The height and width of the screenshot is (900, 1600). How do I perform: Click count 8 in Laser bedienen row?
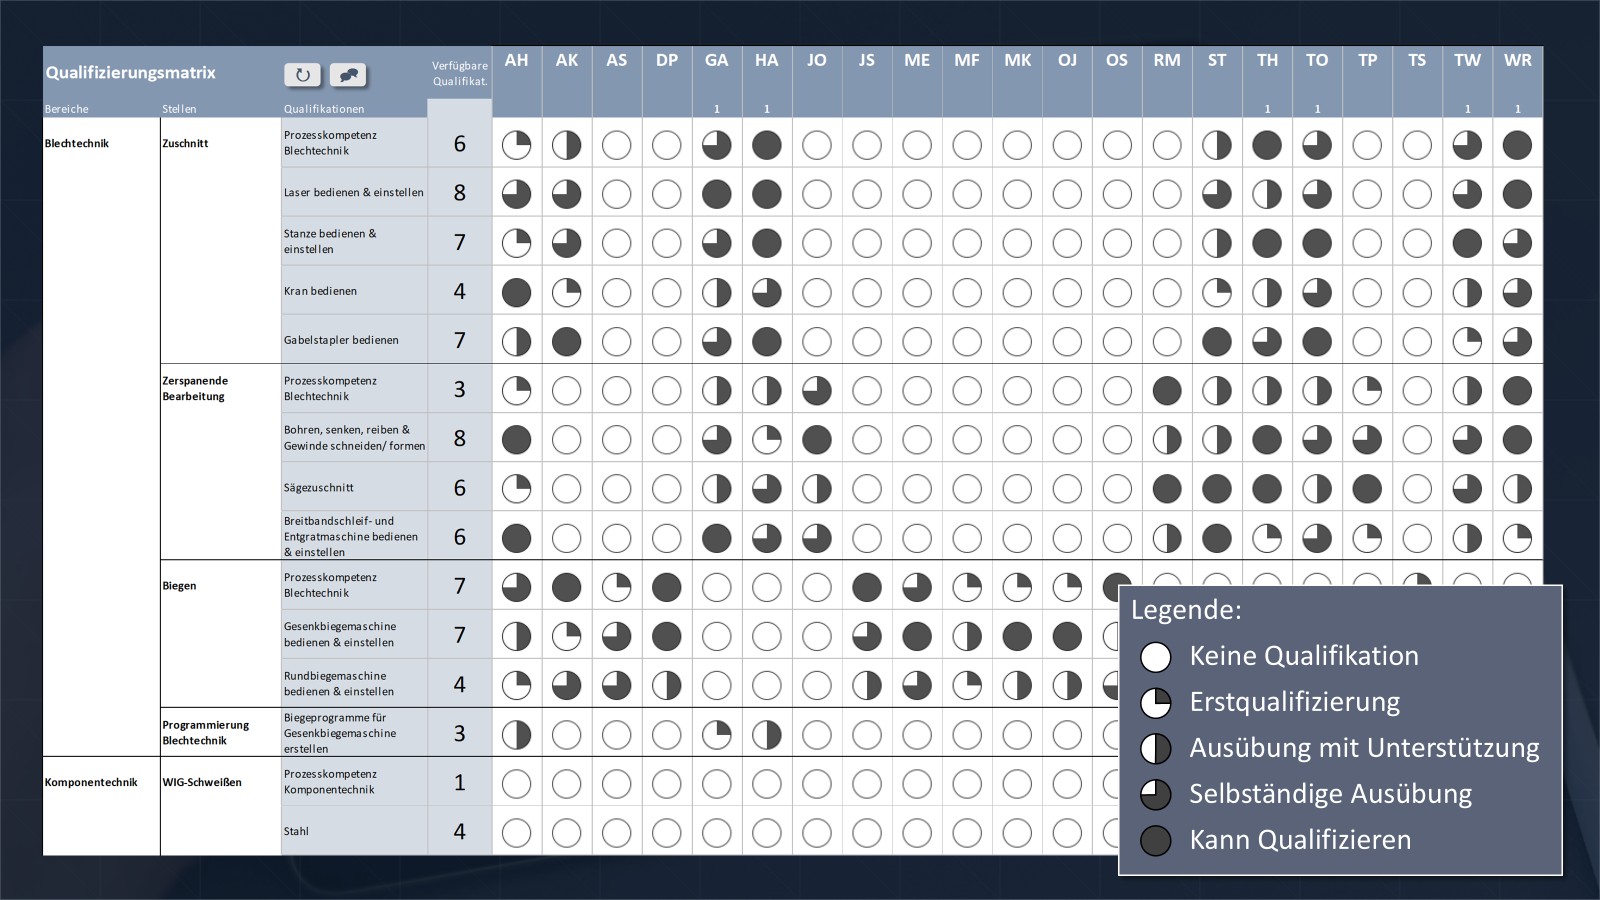coord(460,193)
